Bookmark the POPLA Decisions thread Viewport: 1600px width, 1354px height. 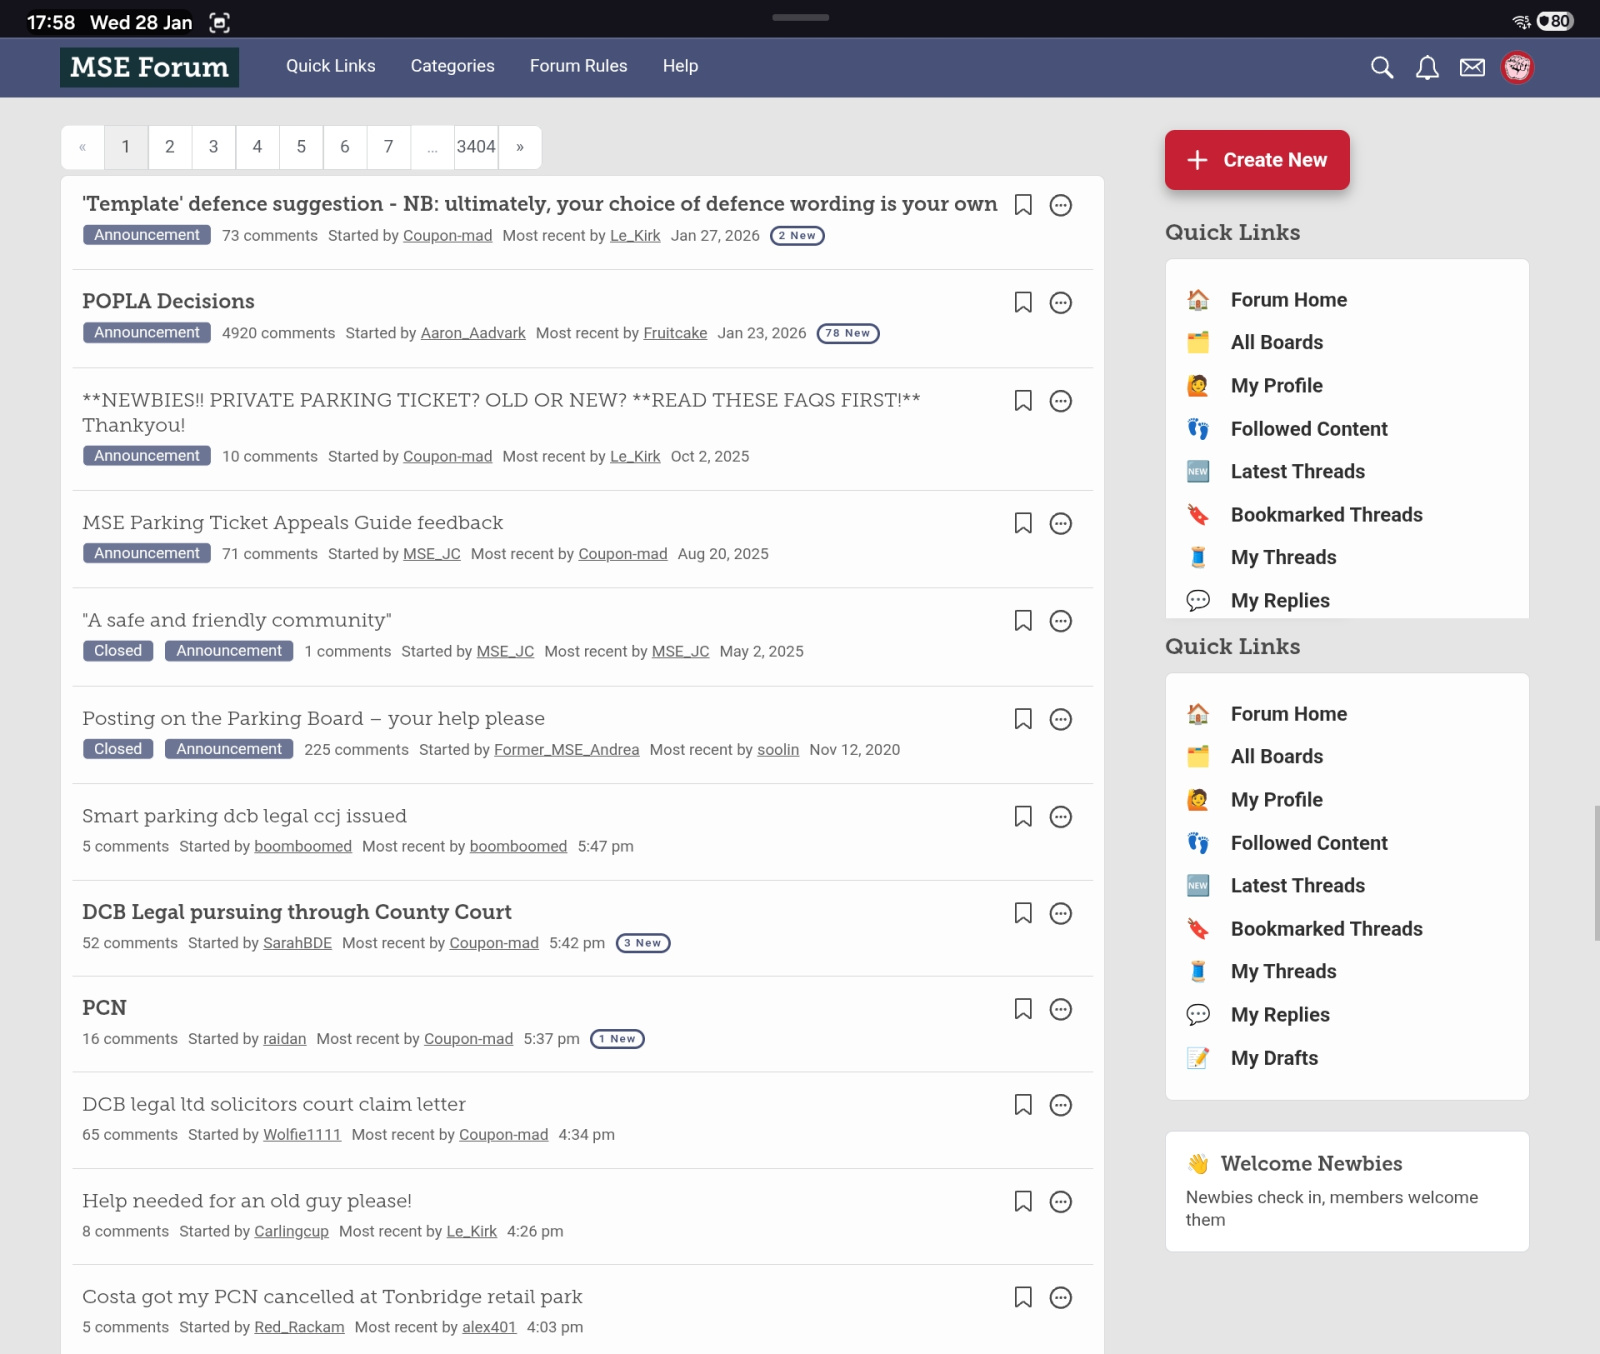tap(1023, 302)
